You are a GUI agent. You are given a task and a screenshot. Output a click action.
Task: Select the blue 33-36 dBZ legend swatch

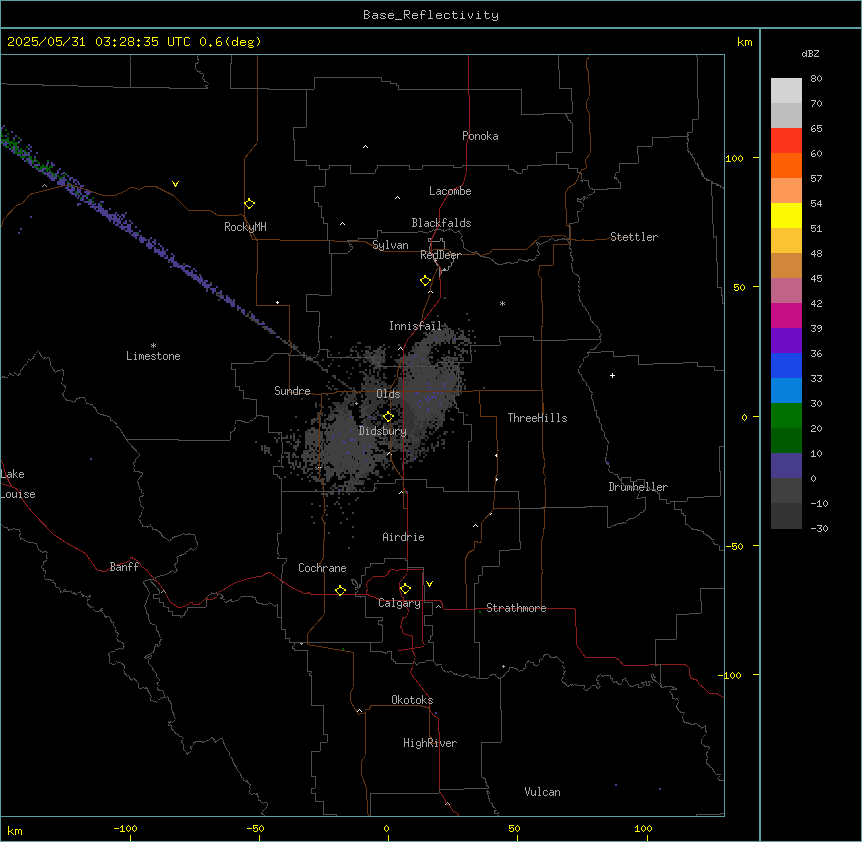click(786, 365)
